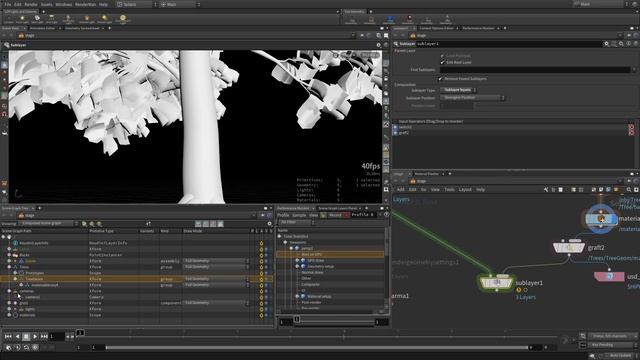Image resolution: width=640 pixels, height=360 pixels.
Task: Select the Prototypes row in scene graph
Action: click(x=137, y=273)
